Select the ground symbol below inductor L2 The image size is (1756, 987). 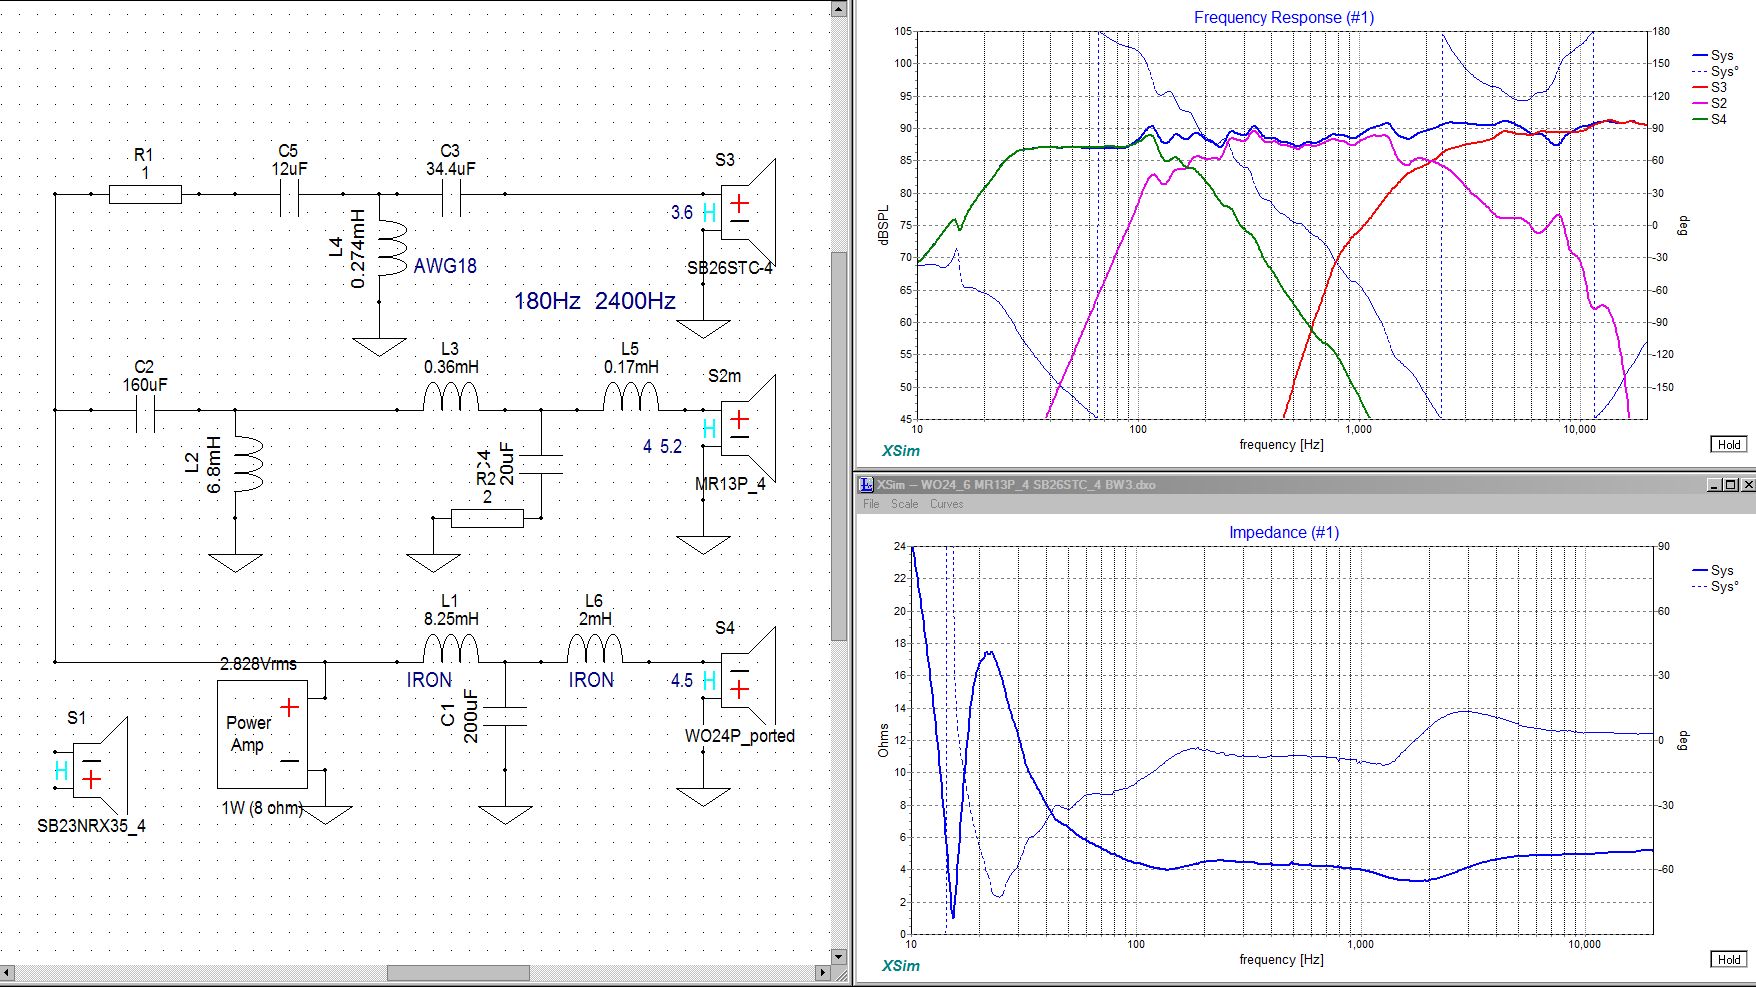click(x=235, y=562)
